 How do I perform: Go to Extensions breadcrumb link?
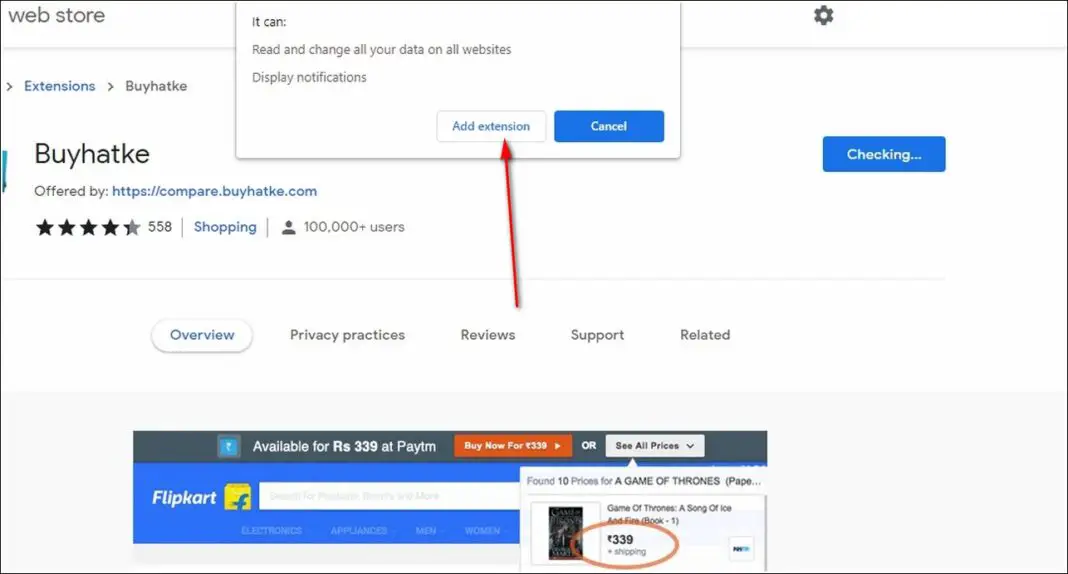pyautogui.click(x=59, y=86)
